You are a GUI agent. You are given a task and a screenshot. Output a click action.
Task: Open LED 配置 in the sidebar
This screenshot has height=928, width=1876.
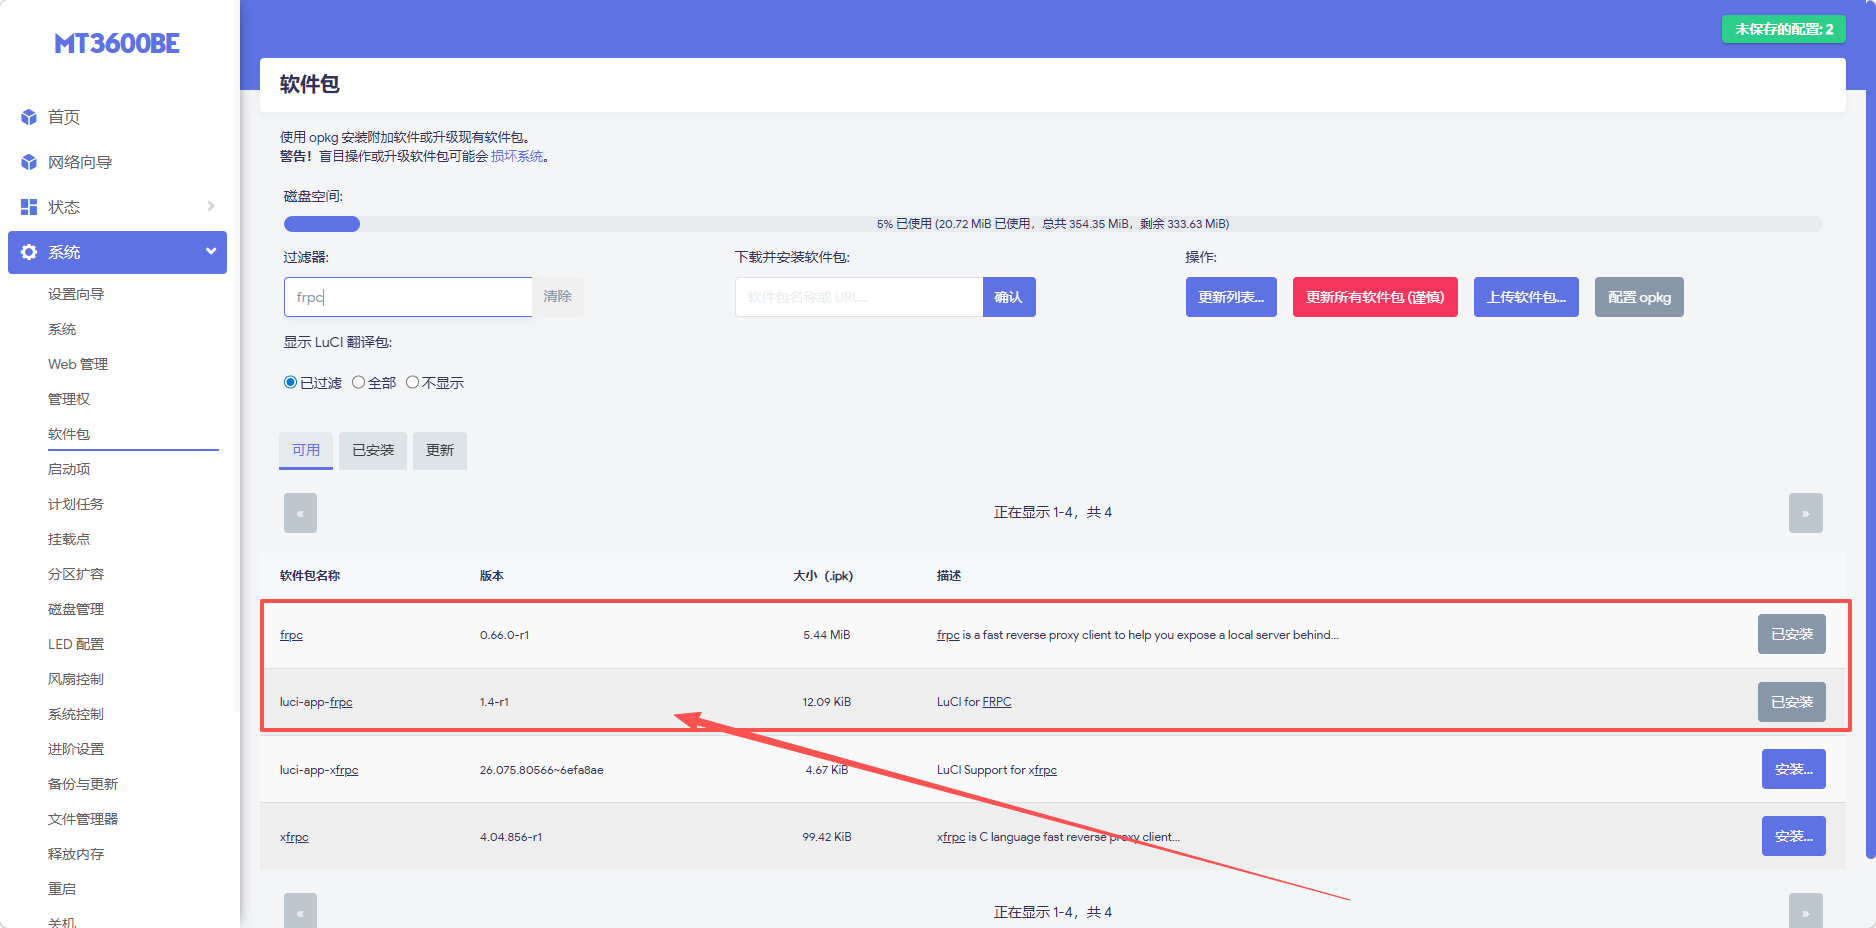76,644
